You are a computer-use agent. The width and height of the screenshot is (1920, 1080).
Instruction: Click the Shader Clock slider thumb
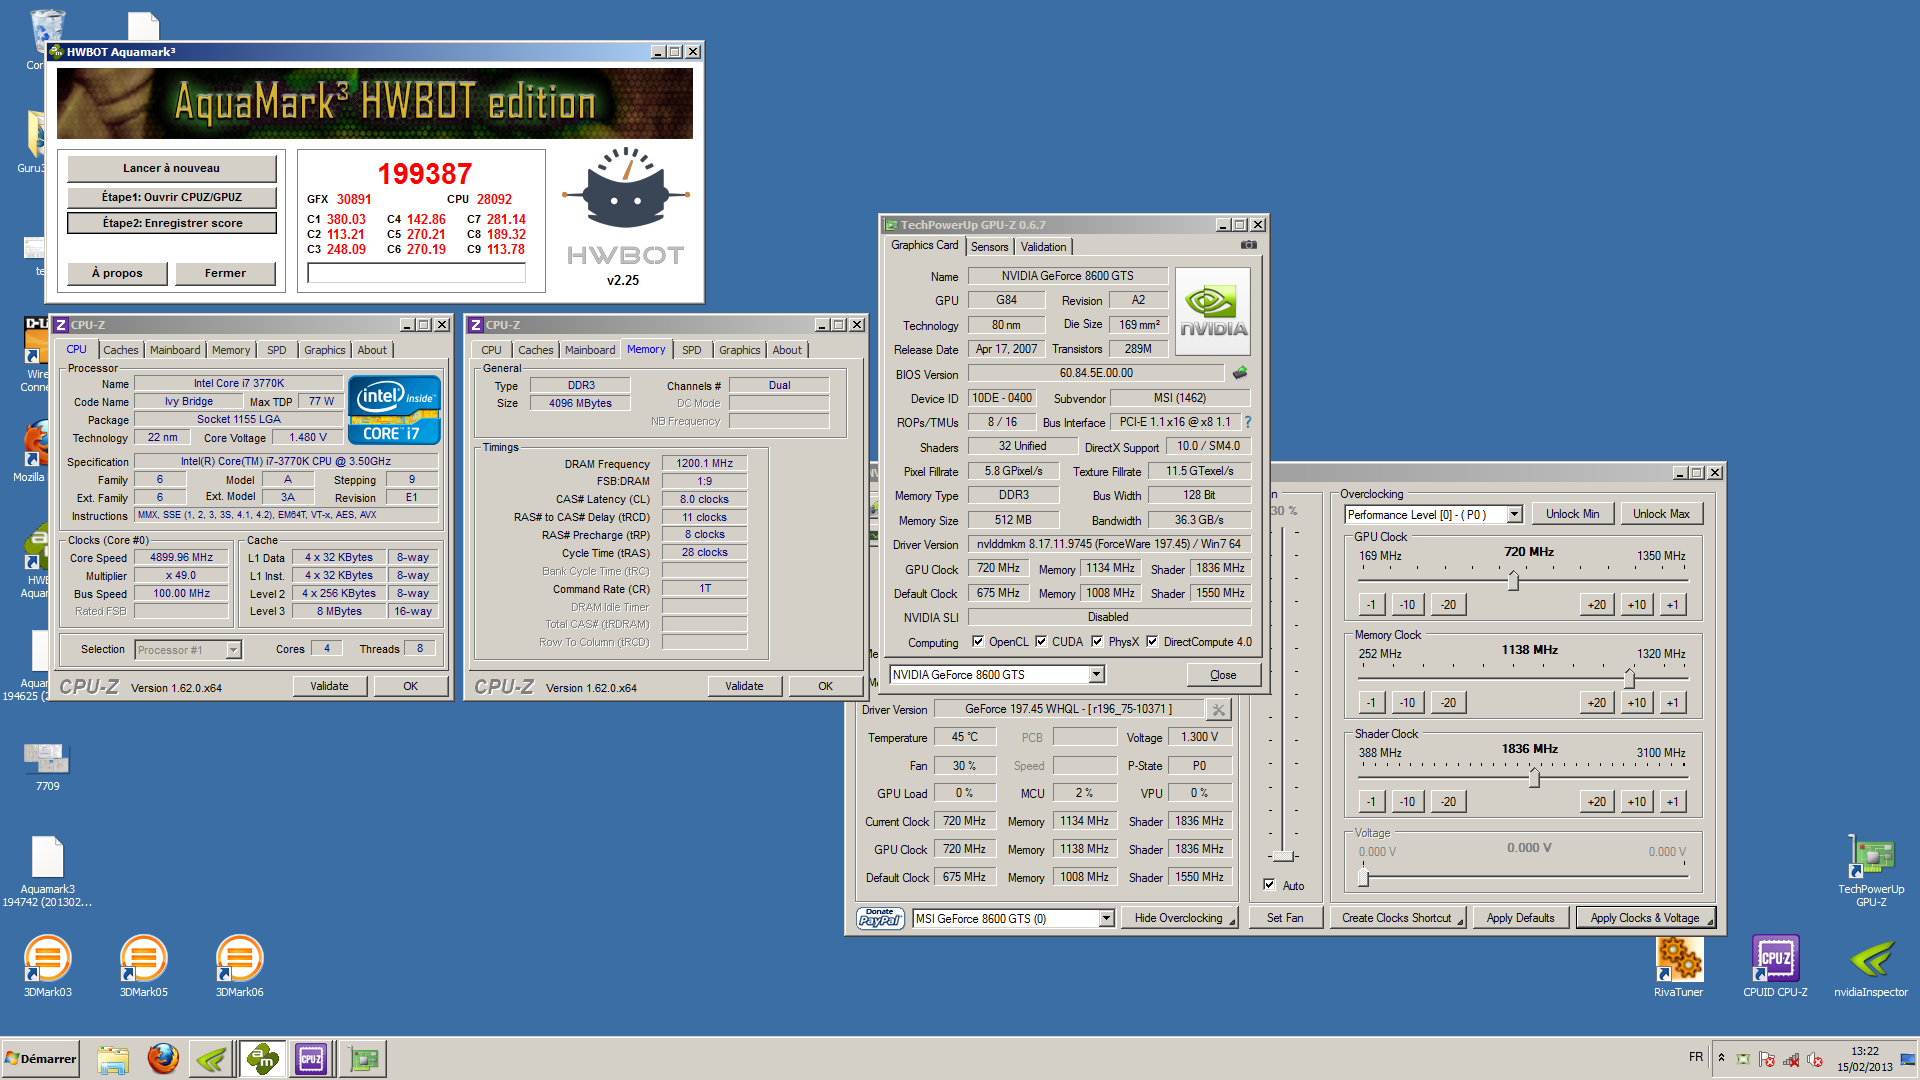tap(1534, 778)
